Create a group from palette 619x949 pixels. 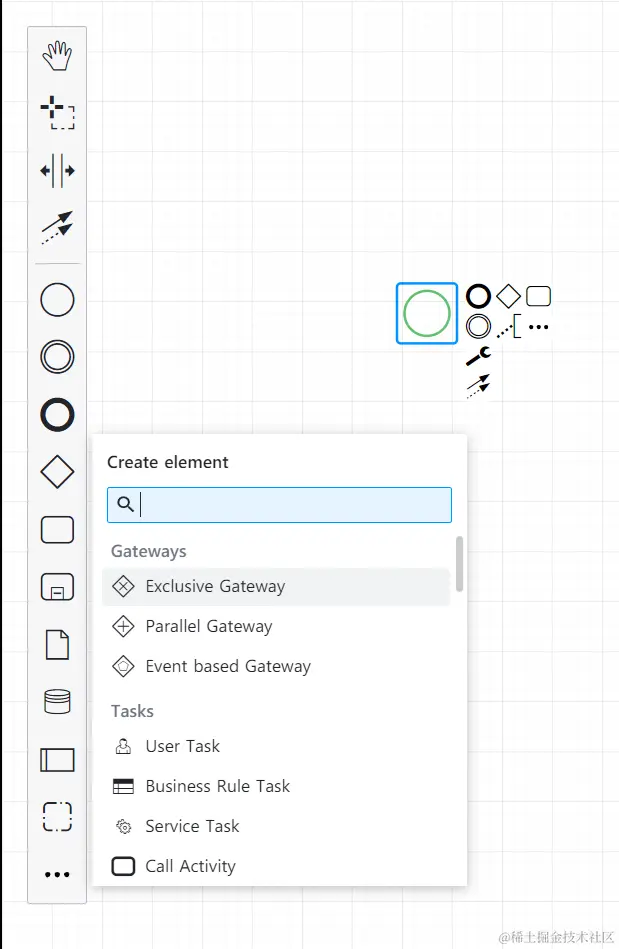point(57,816)
